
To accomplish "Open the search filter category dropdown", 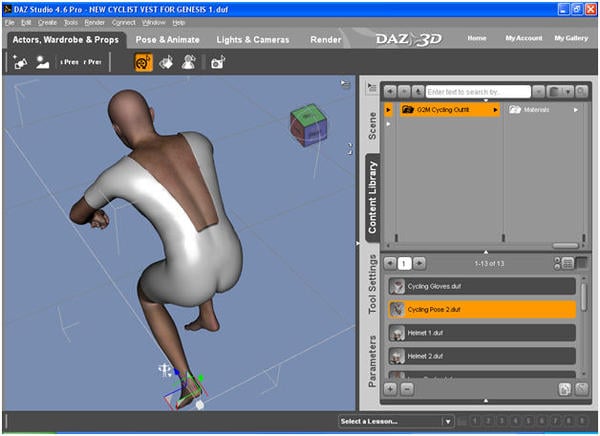I will click(x=560, y=92).
